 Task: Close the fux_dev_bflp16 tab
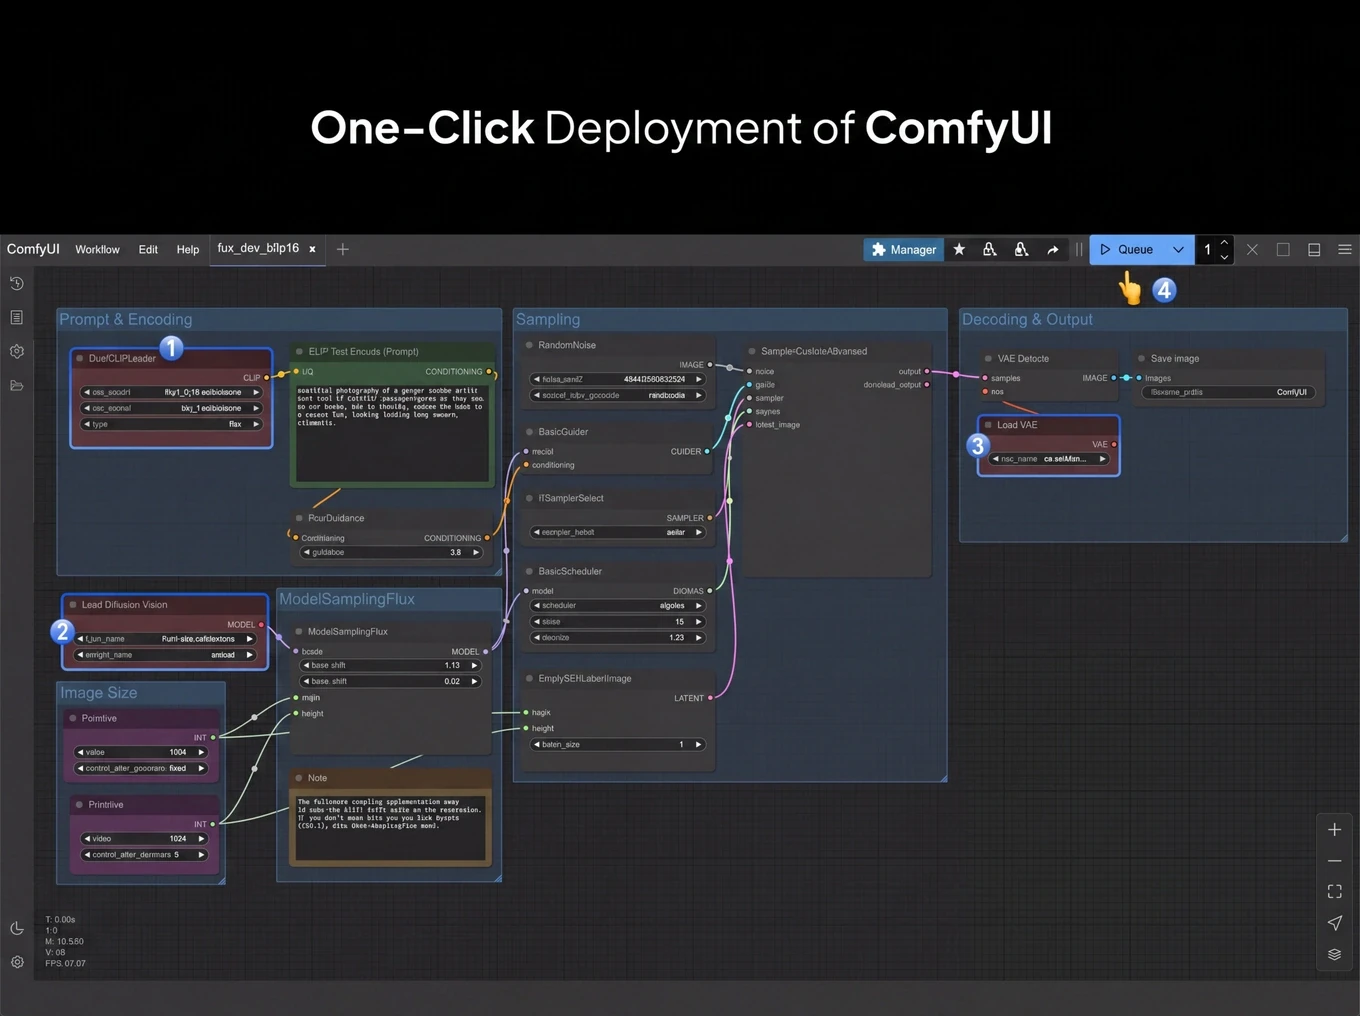coord(312,249)
